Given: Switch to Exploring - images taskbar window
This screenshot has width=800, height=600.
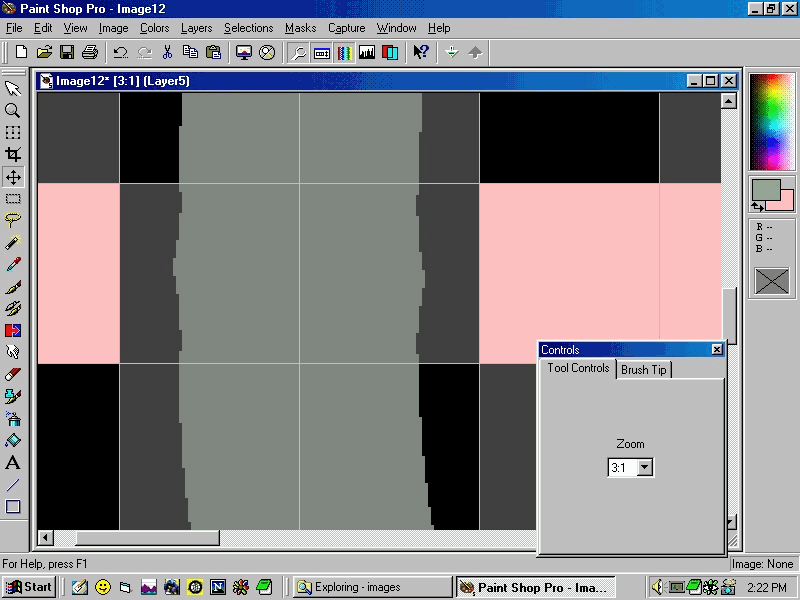Looking at the screenshot, I should (x=372, y=587).
